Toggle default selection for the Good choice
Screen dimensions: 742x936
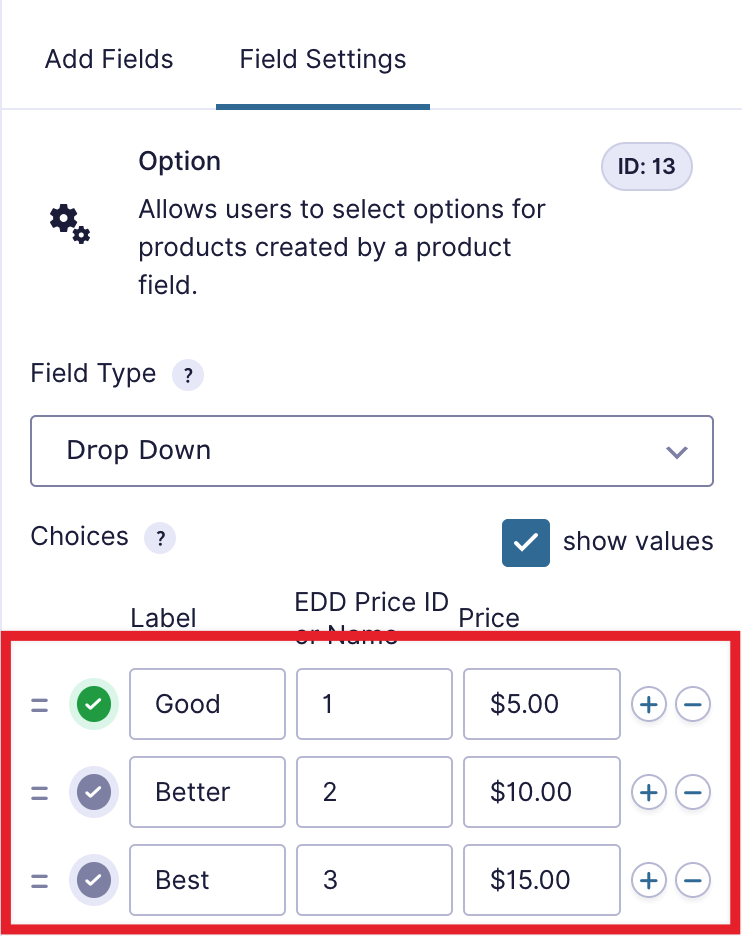click(x=94, y=705)
